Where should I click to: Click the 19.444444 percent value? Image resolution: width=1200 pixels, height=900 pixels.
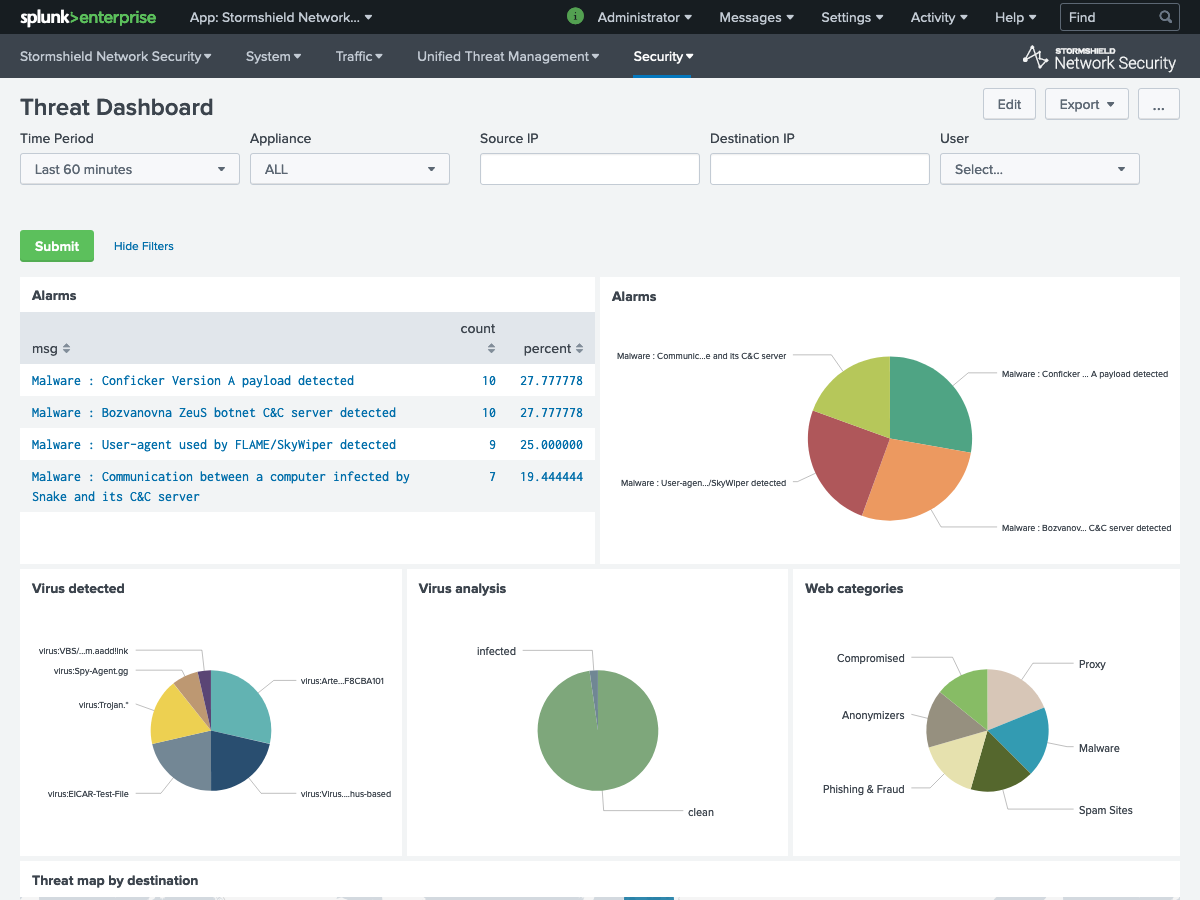(552, 476)
